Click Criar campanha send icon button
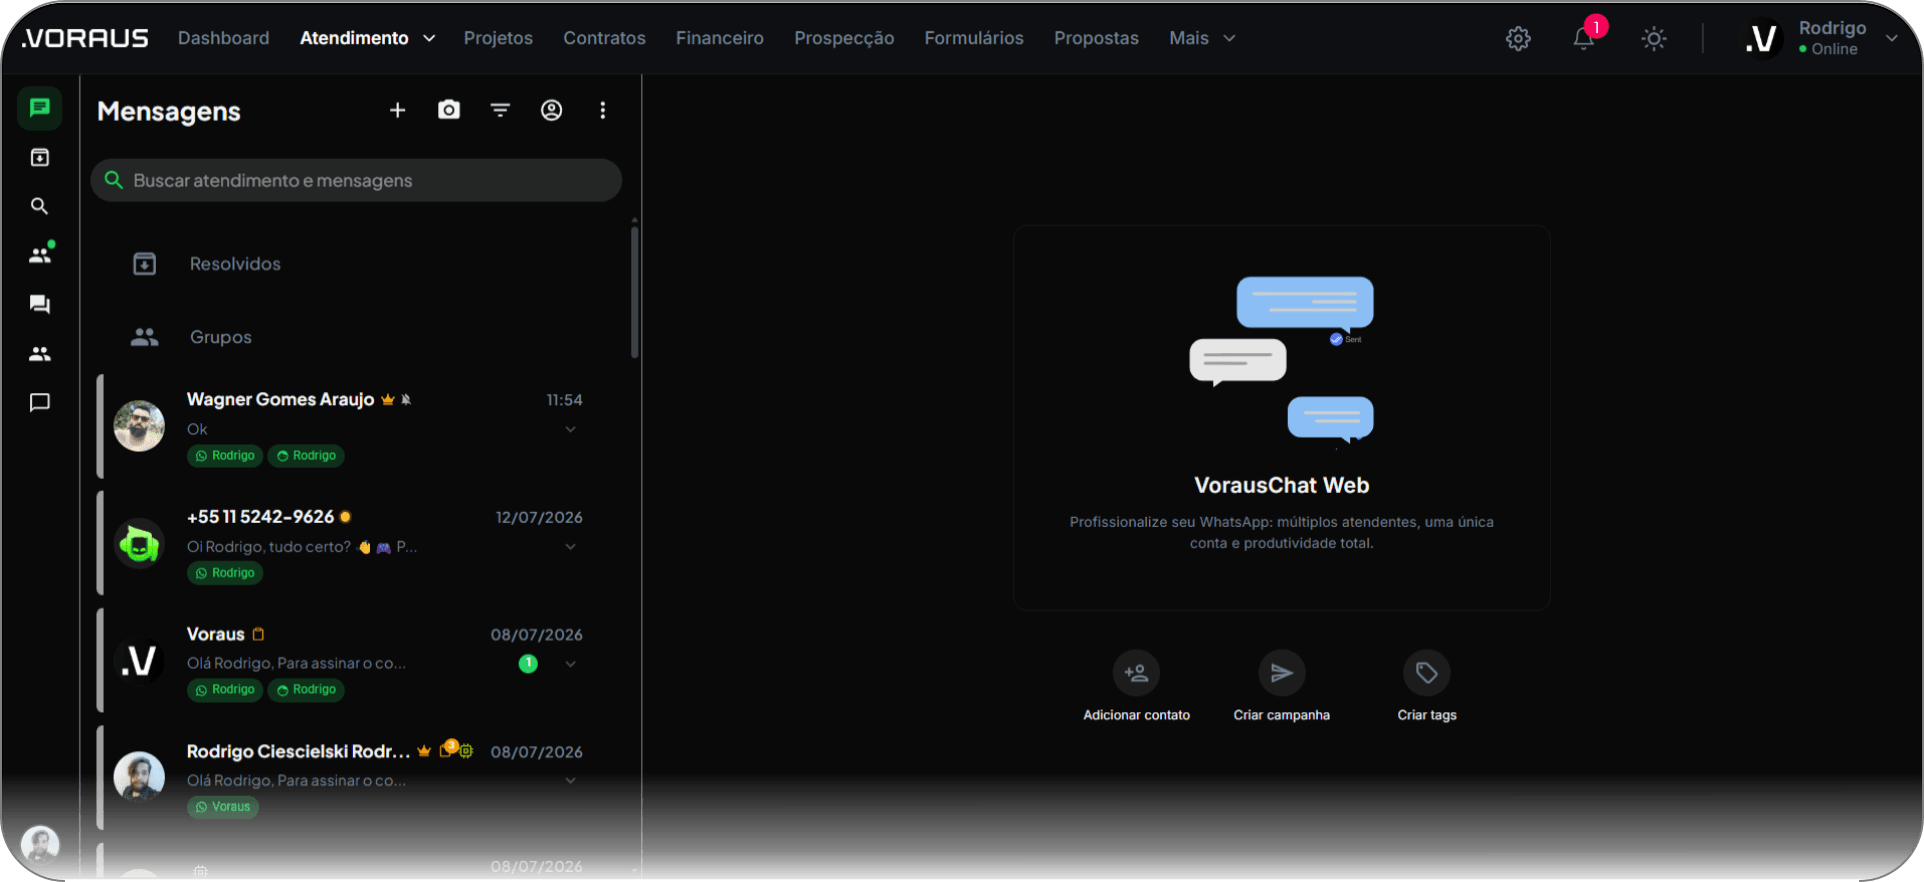Screen dimensions: 1924x882 pyautogui.click(x=1282, y=673)
